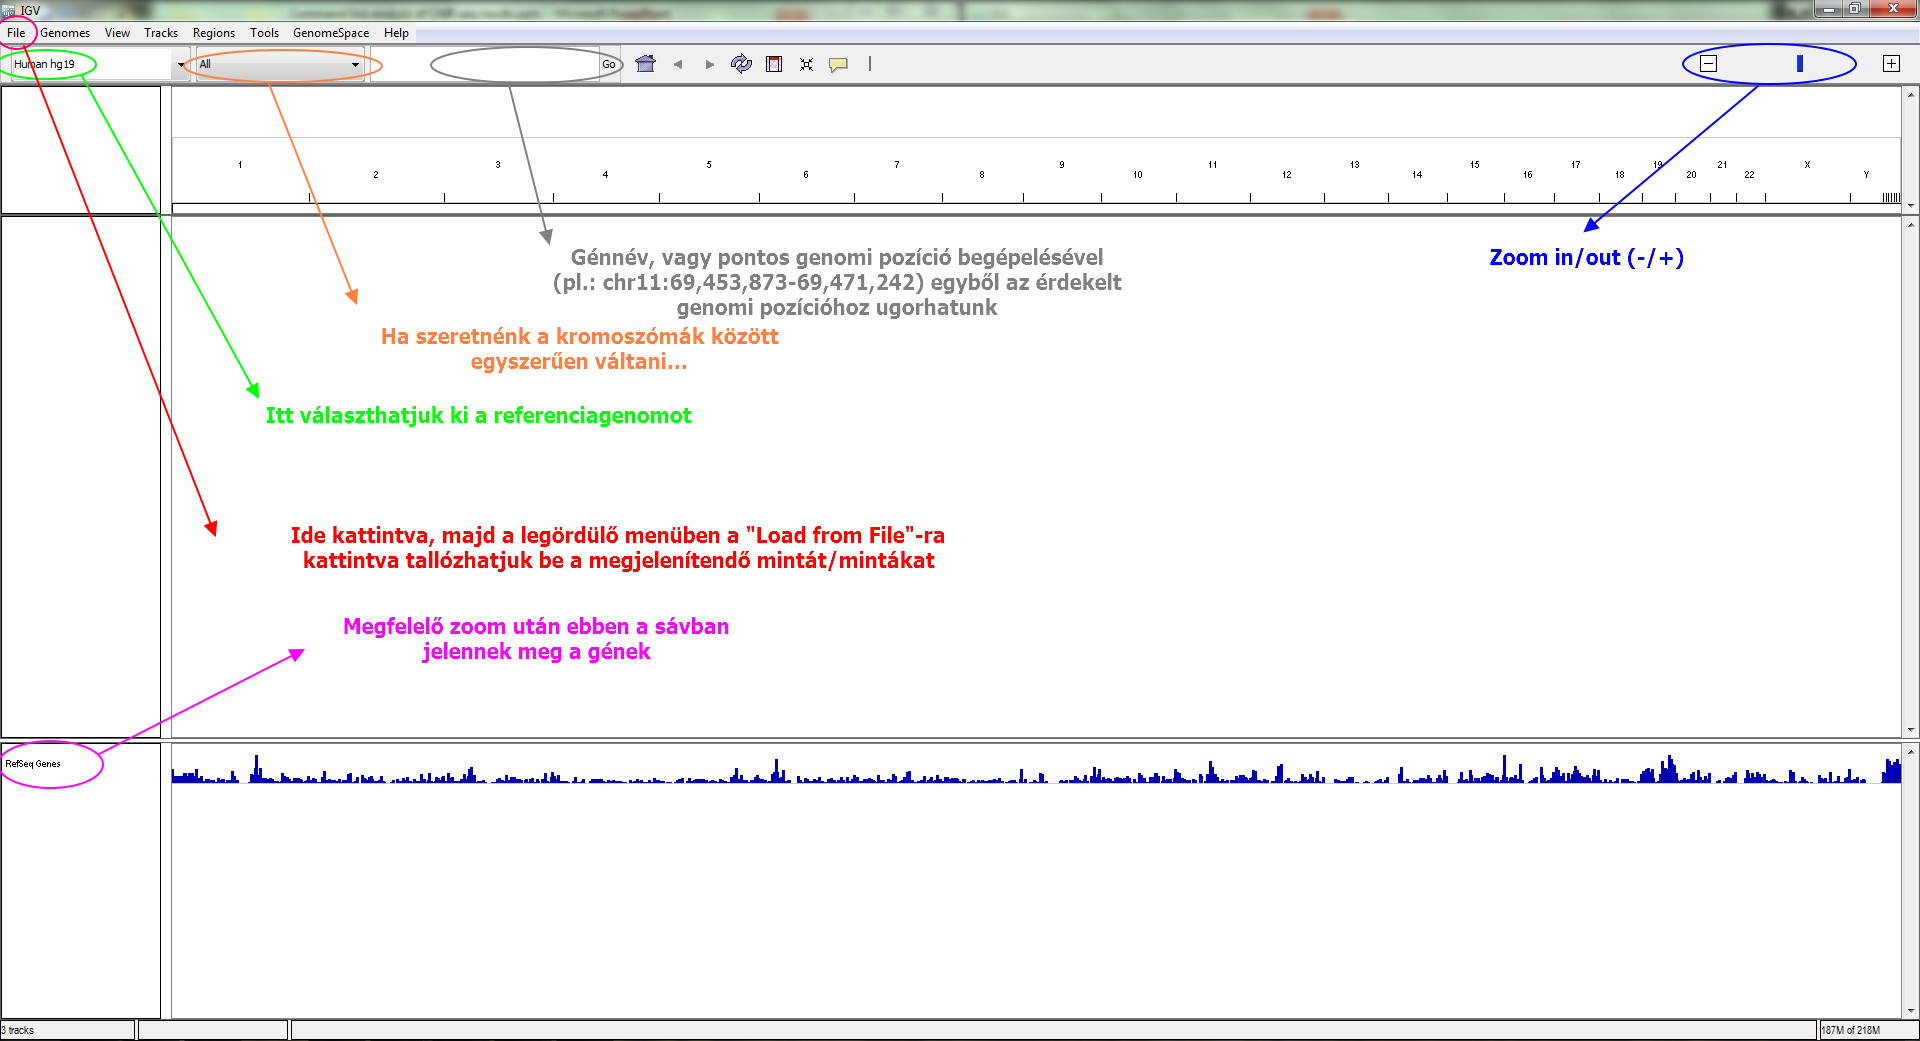Open the File menu
Viewport: 1920px width, 1041px height.
(16, 33)
